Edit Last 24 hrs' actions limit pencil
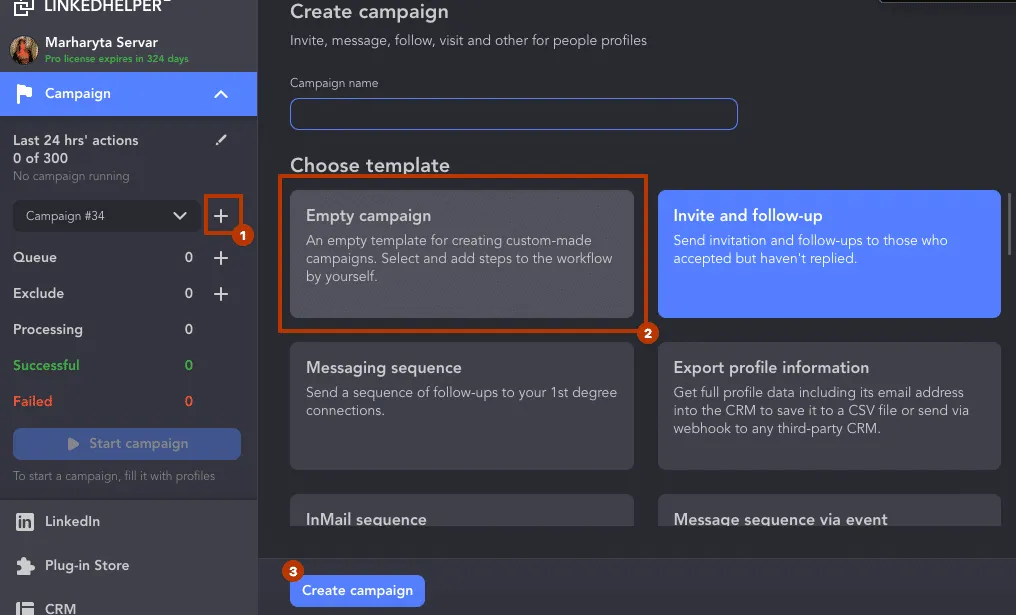This screenshot has width=1016, height=615. (x=221, y=140)
